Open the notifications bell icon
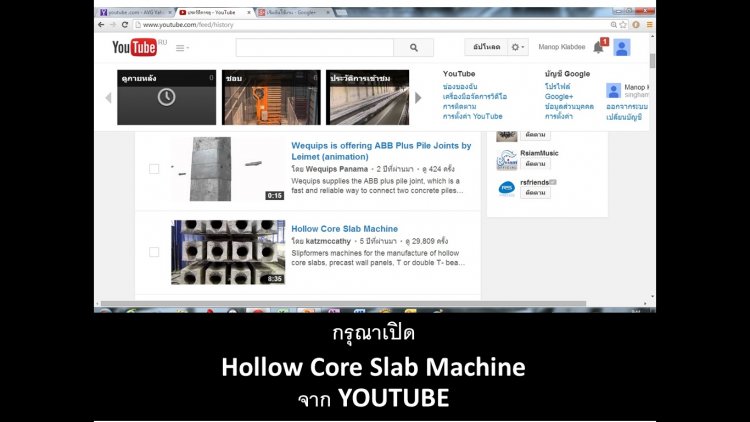 (598, 47)
